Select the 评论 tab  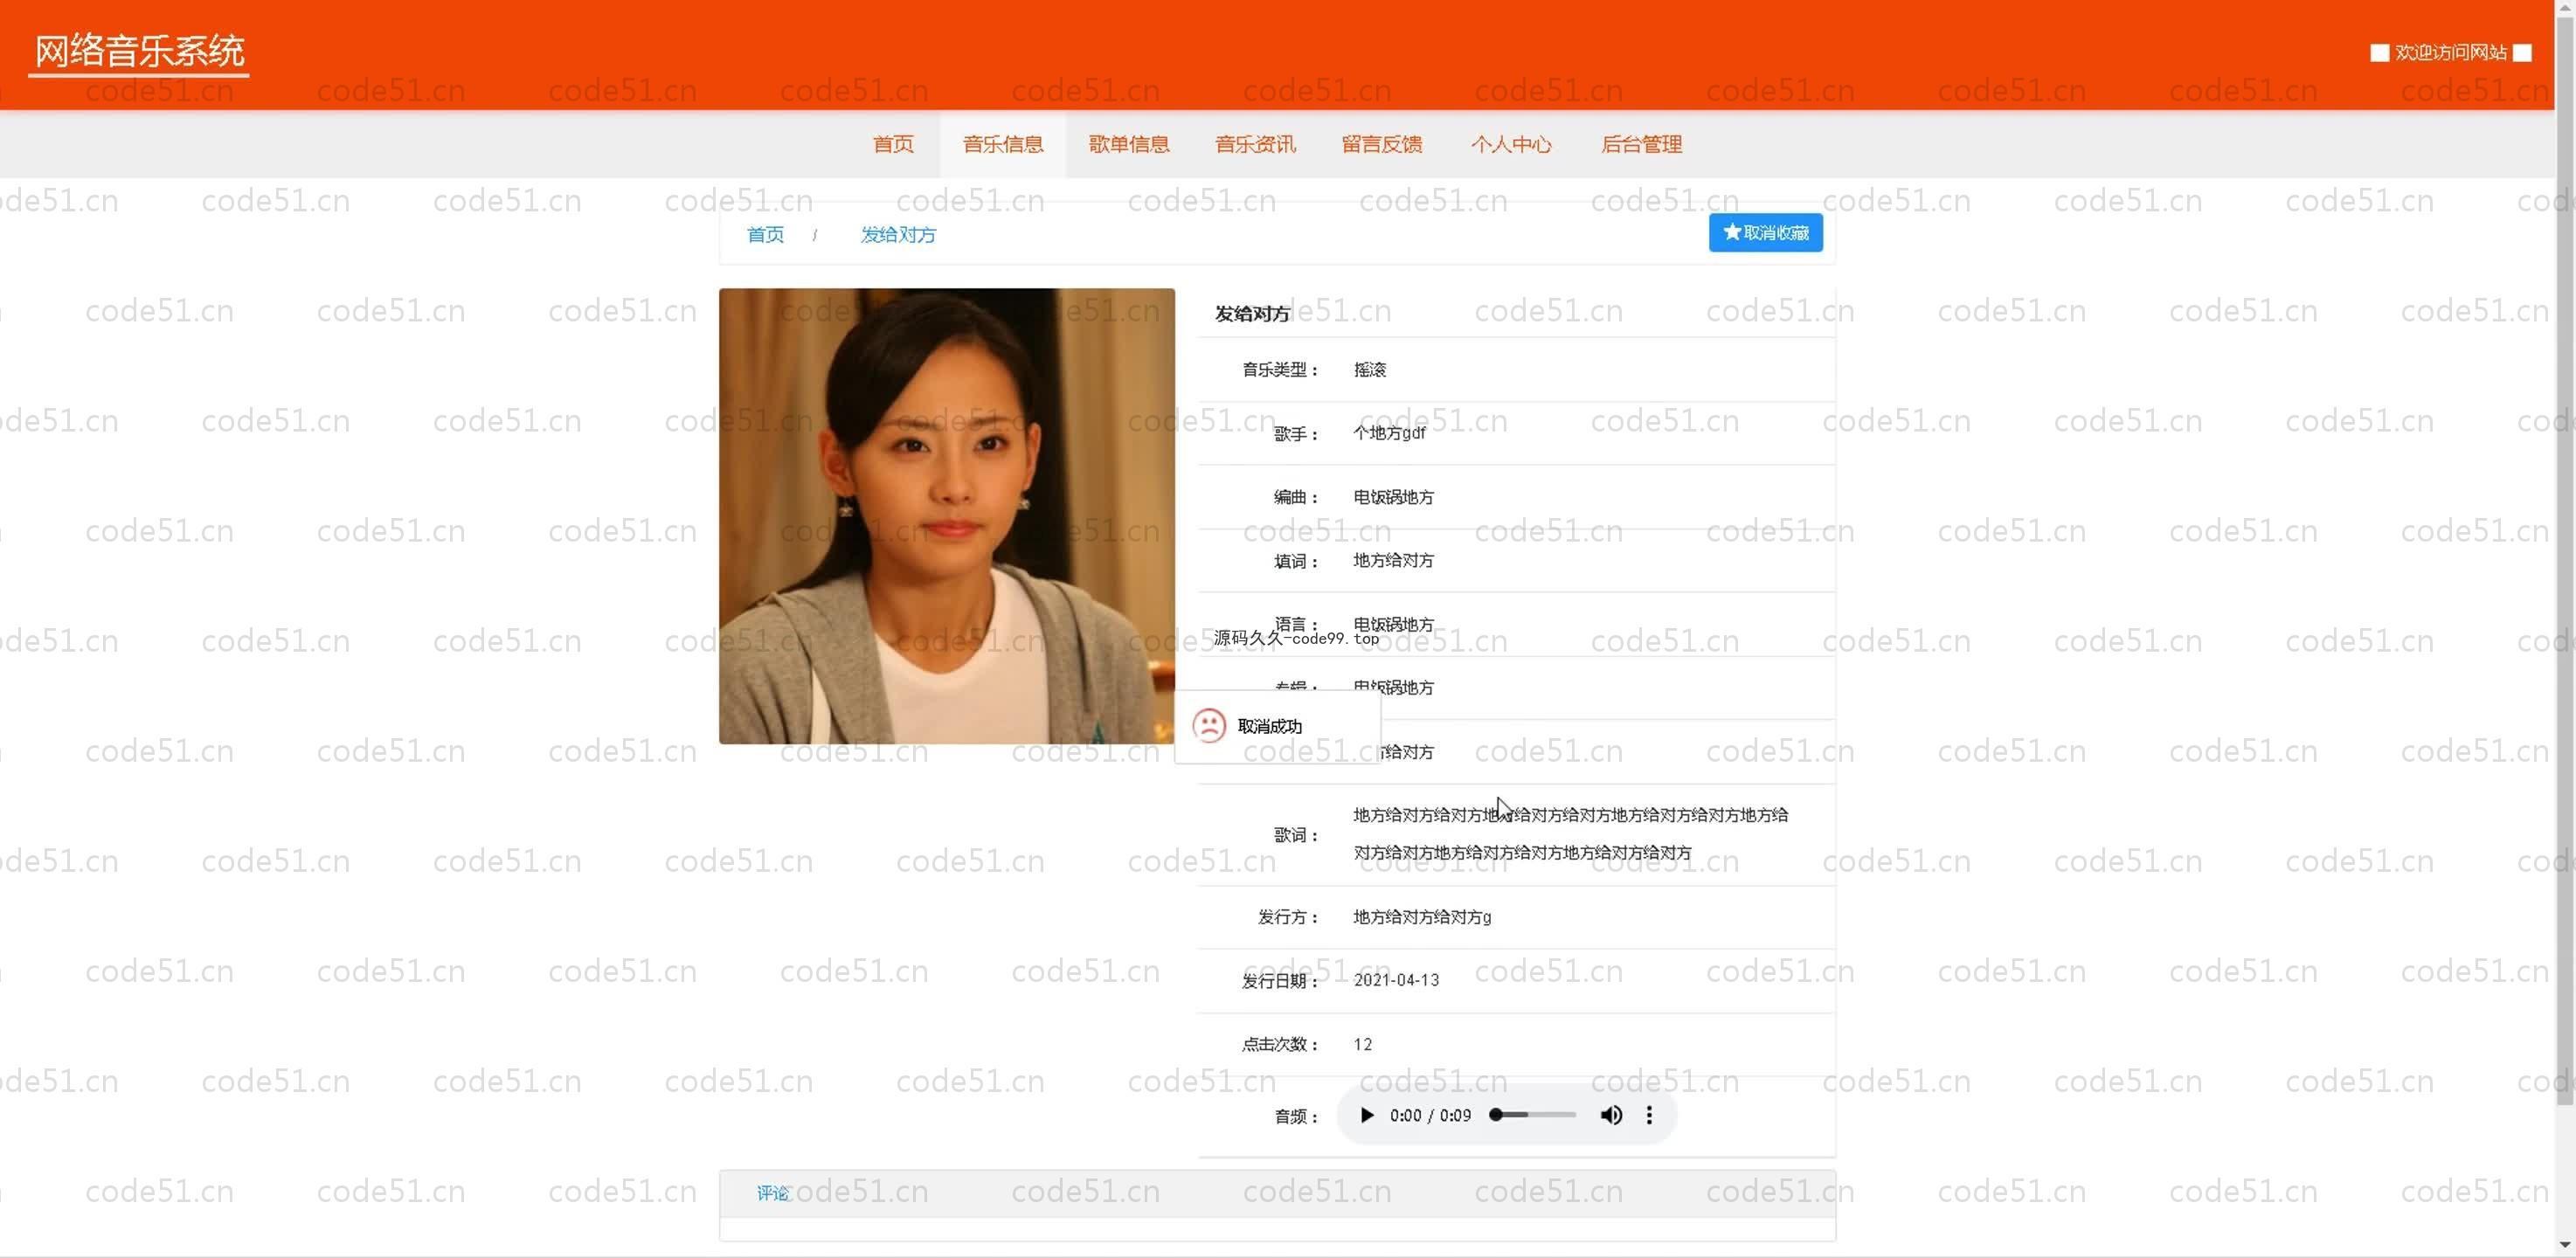coord(772,1193)
